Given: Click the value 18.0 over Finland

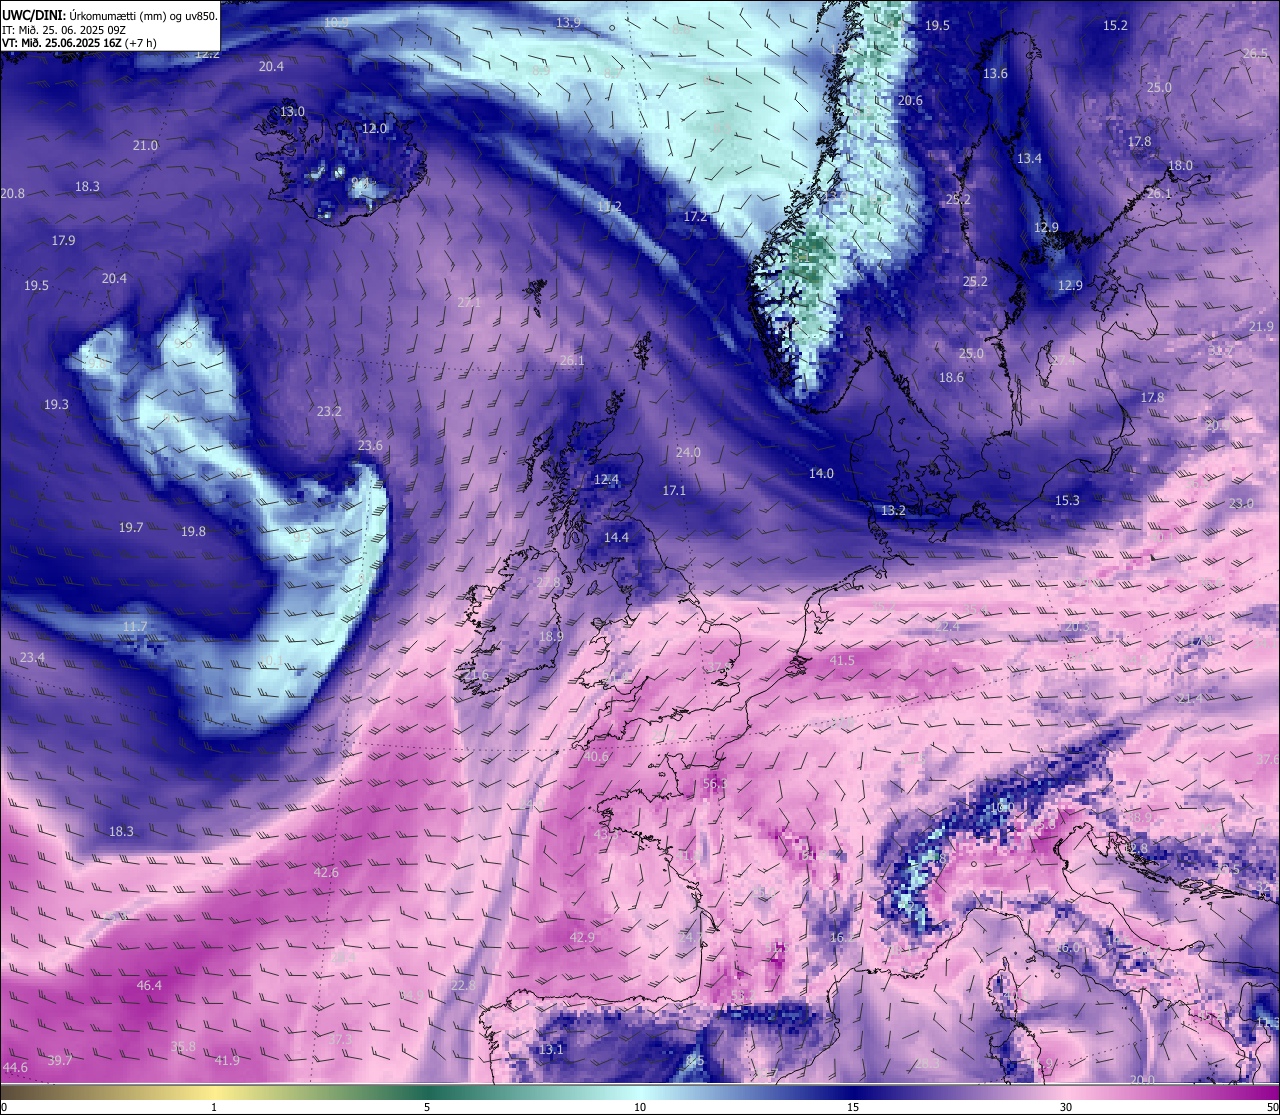Looking at the screenshot, I should [1180, 166].
